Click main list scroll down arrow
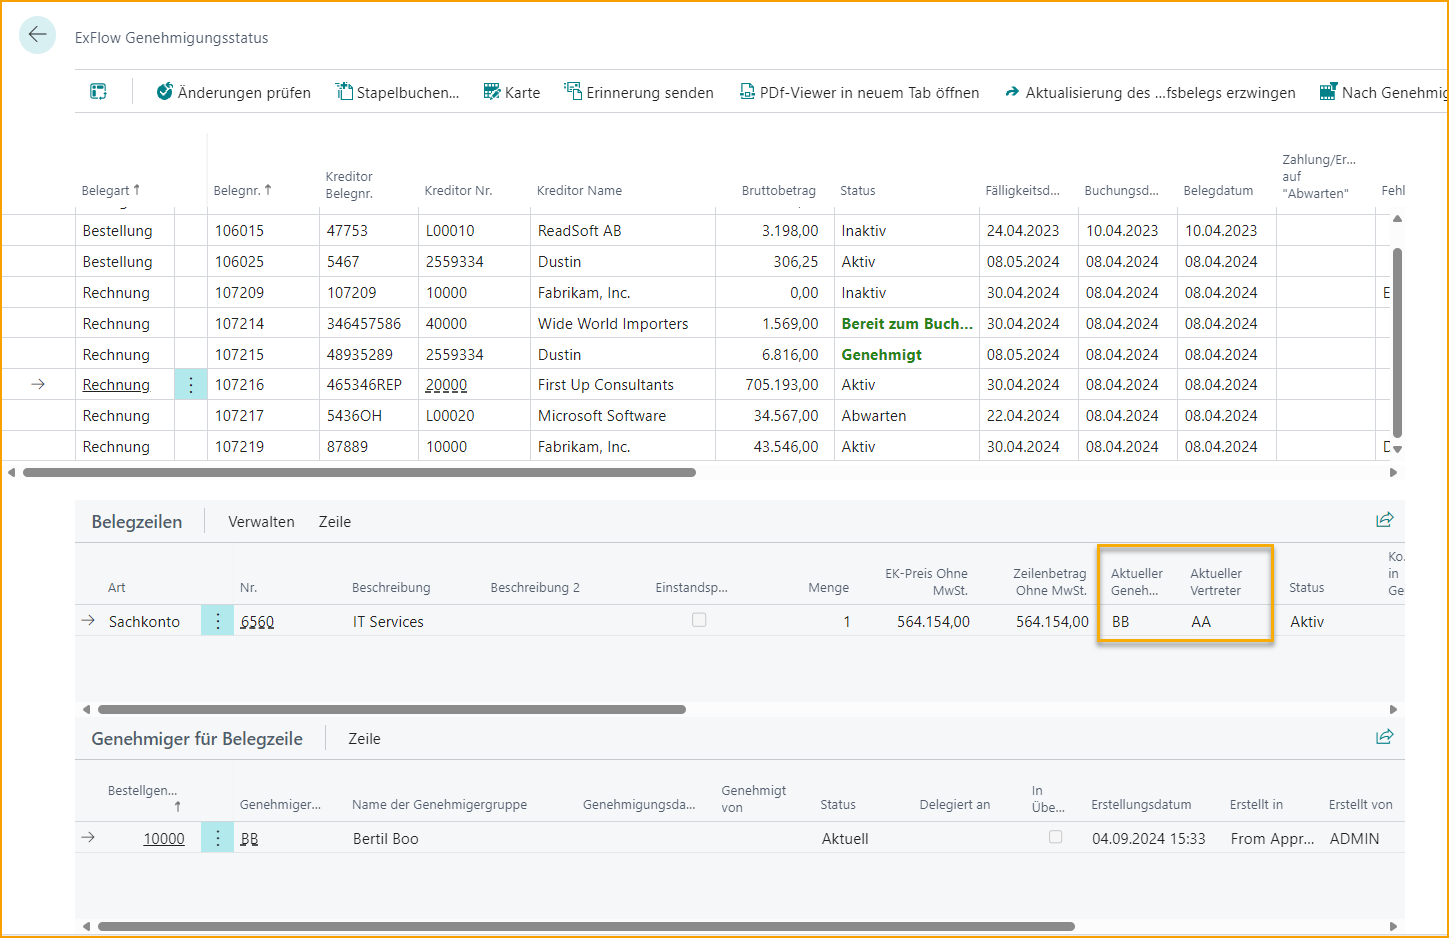Screen dimensions: 1449x938 [1397, 449]
